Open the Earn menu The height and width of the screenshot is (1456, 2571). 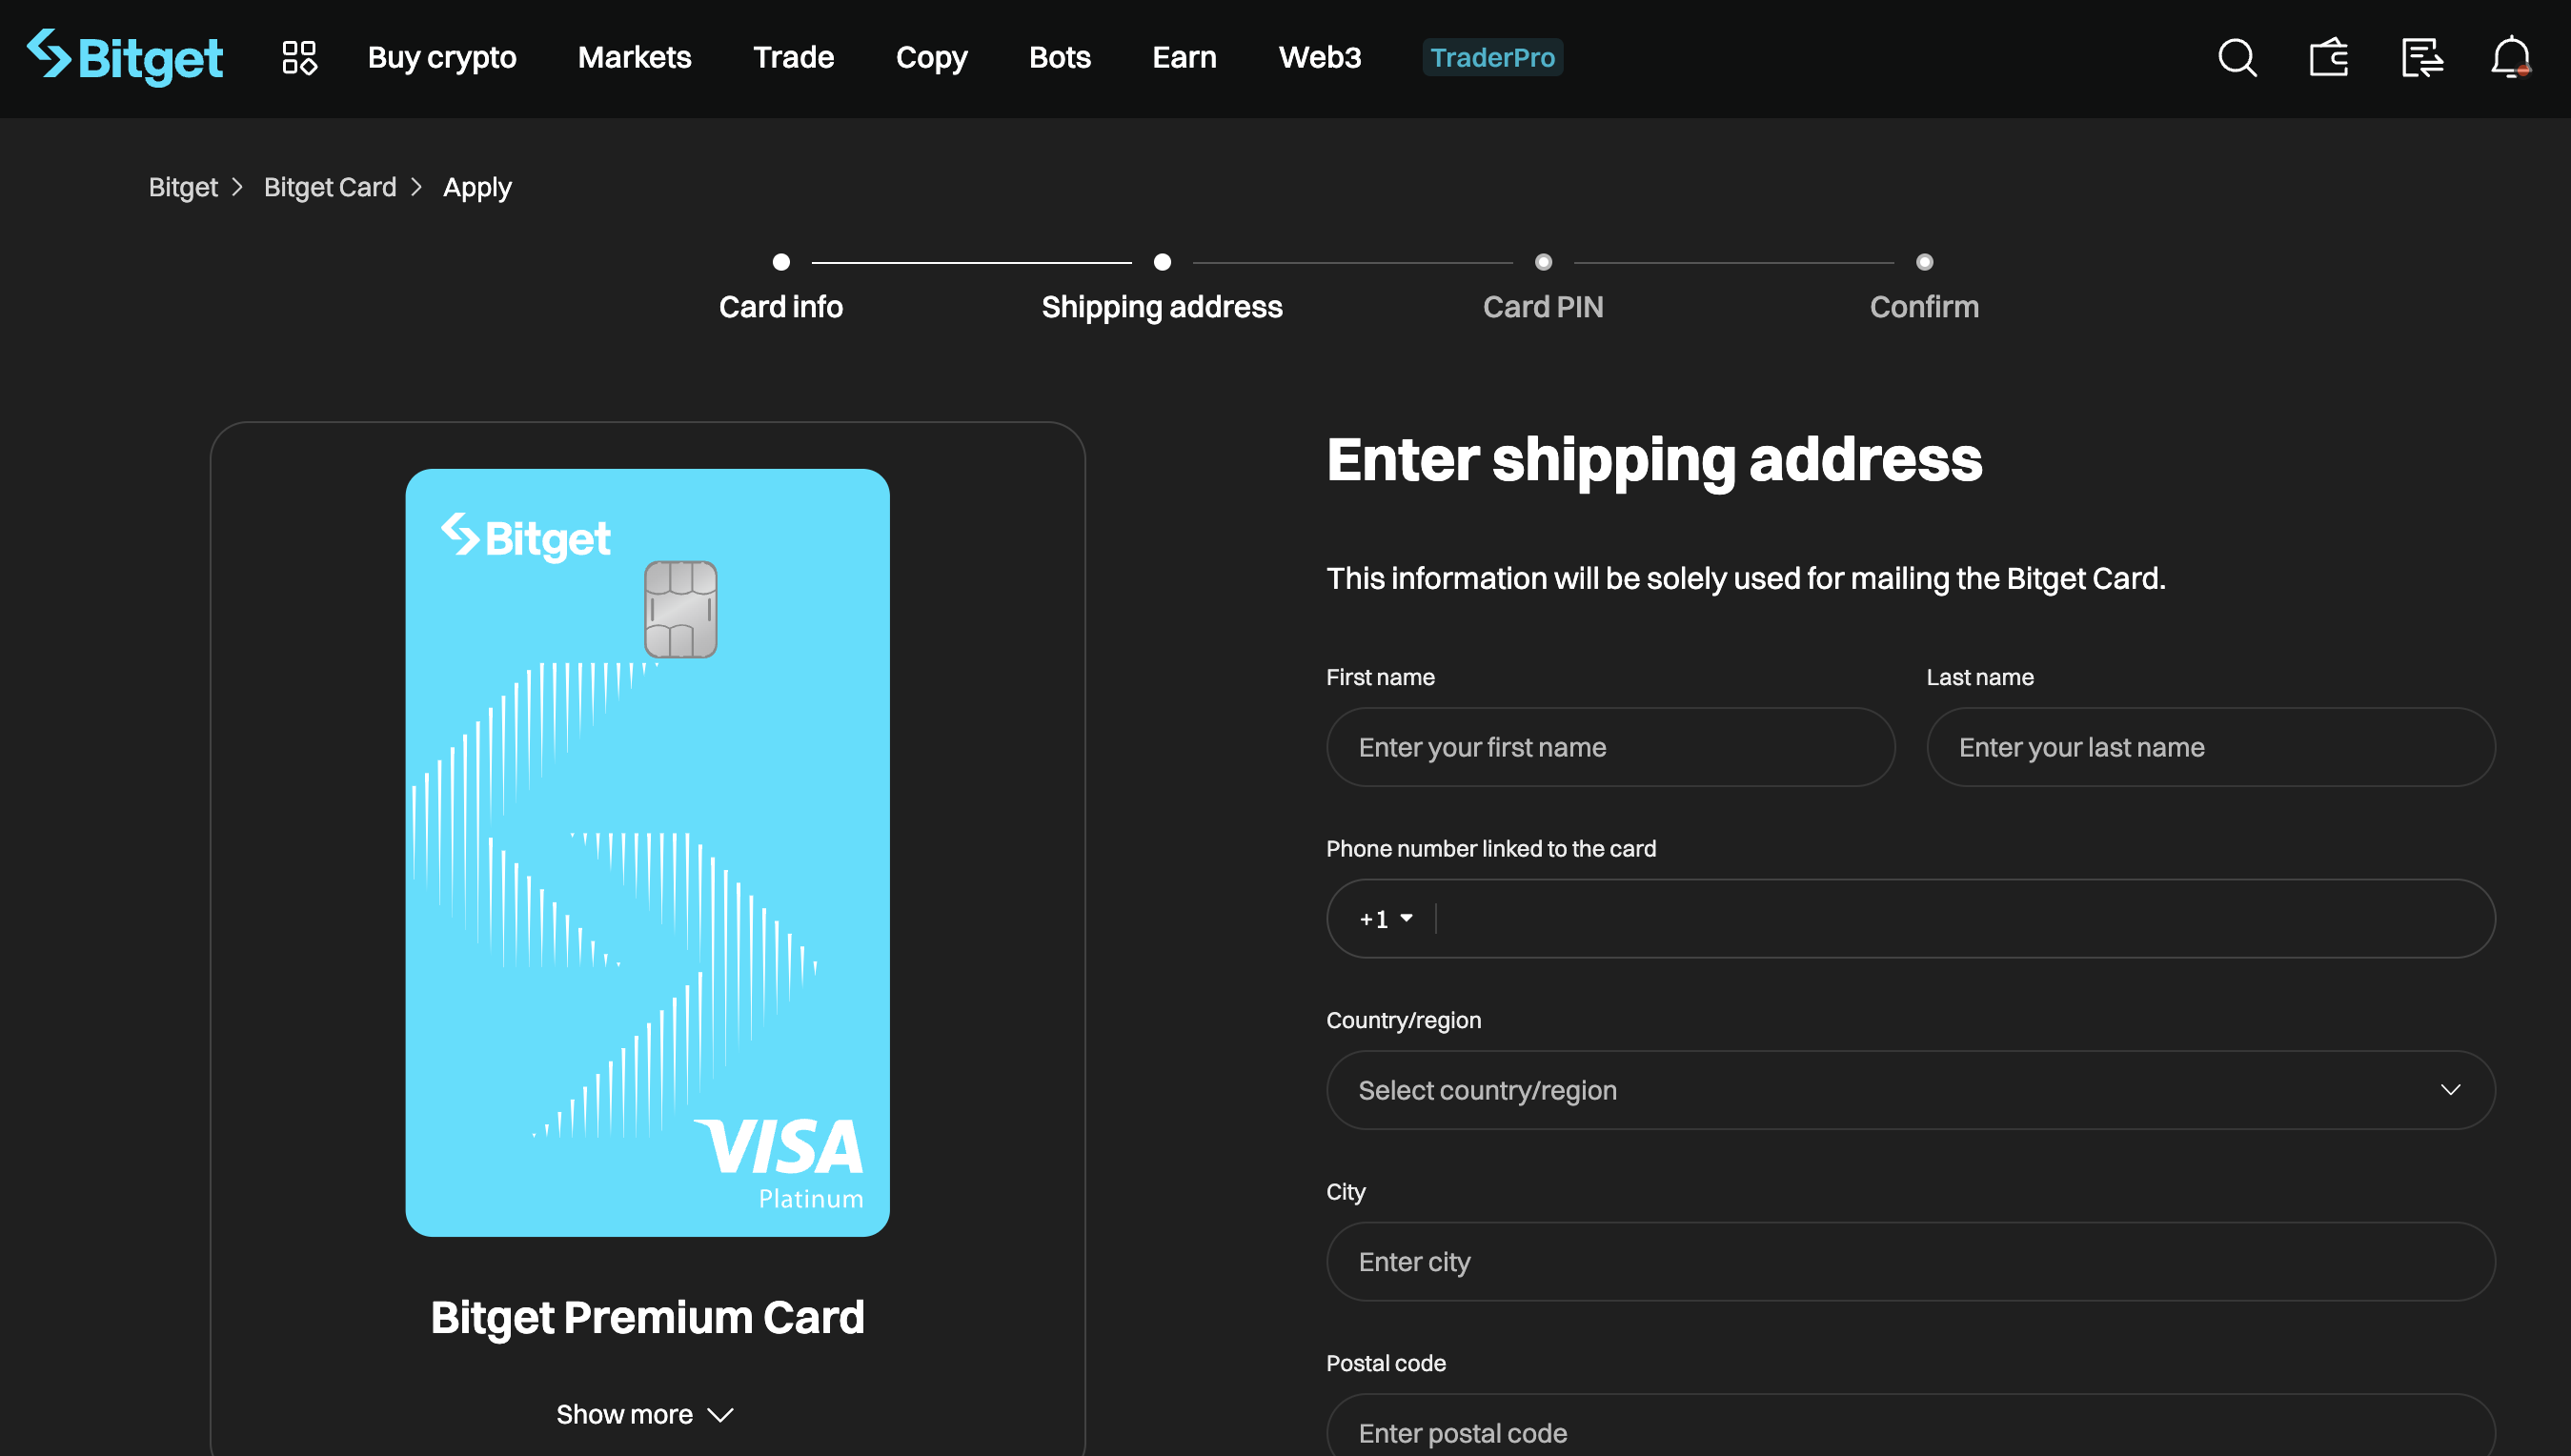click(1184, 57)
